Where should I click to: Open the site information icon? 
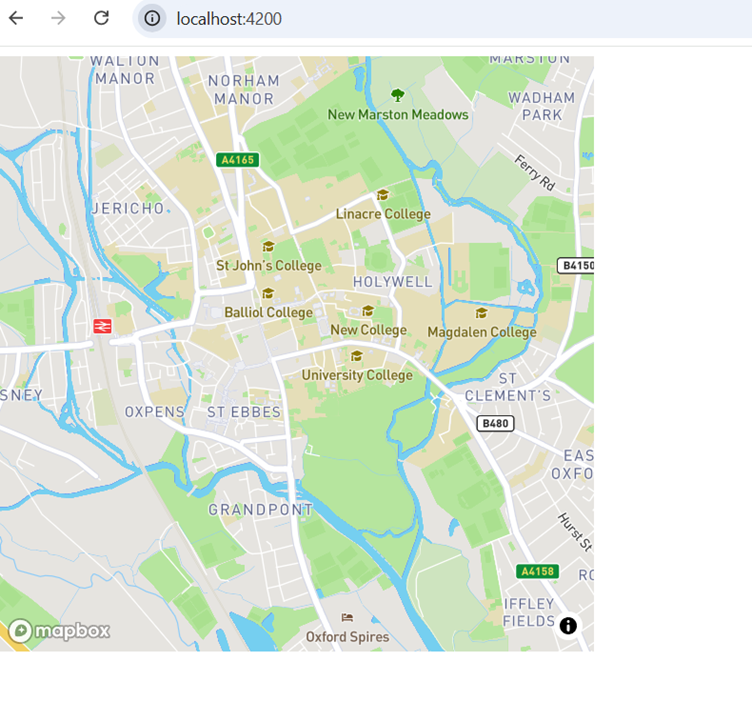click(152, 18)
